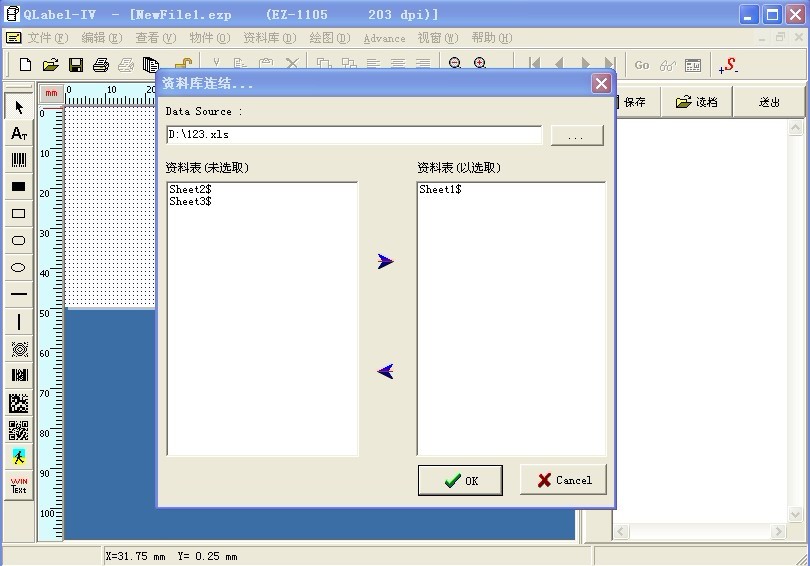The height and width of the screenshot is (566, 810).
Task: Pick the filled rectangle tool
Action: click(x=18, y=186)
